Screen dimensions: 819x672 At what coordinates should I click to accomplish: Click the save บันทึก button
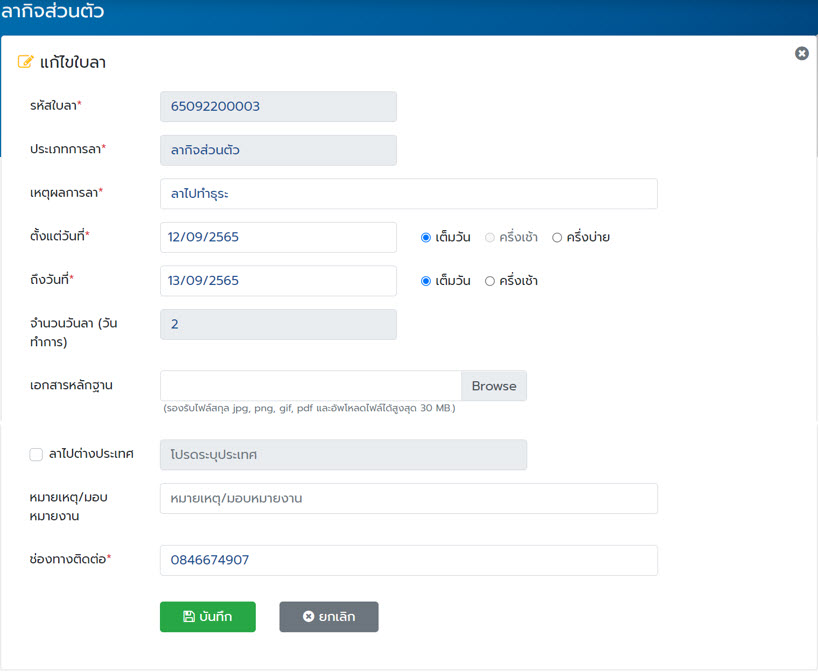click(208, 617)
